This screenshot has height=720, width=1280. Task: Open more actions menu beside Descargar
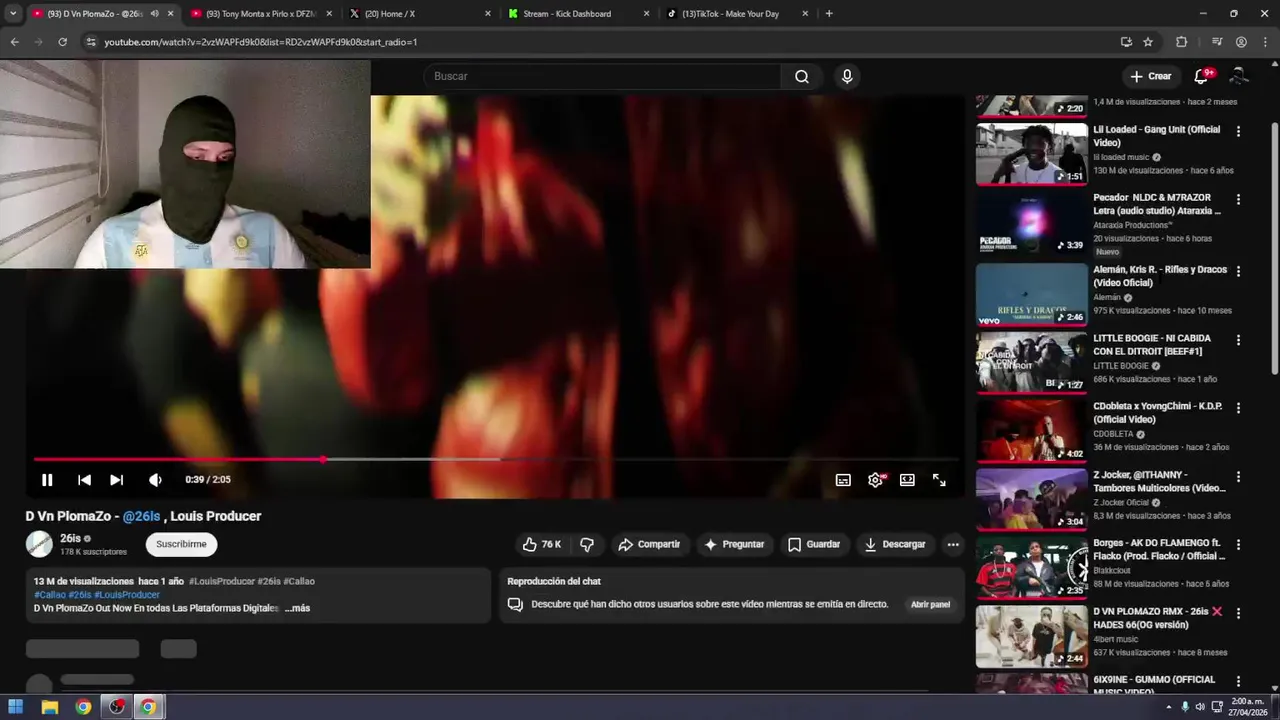(953, 544)
